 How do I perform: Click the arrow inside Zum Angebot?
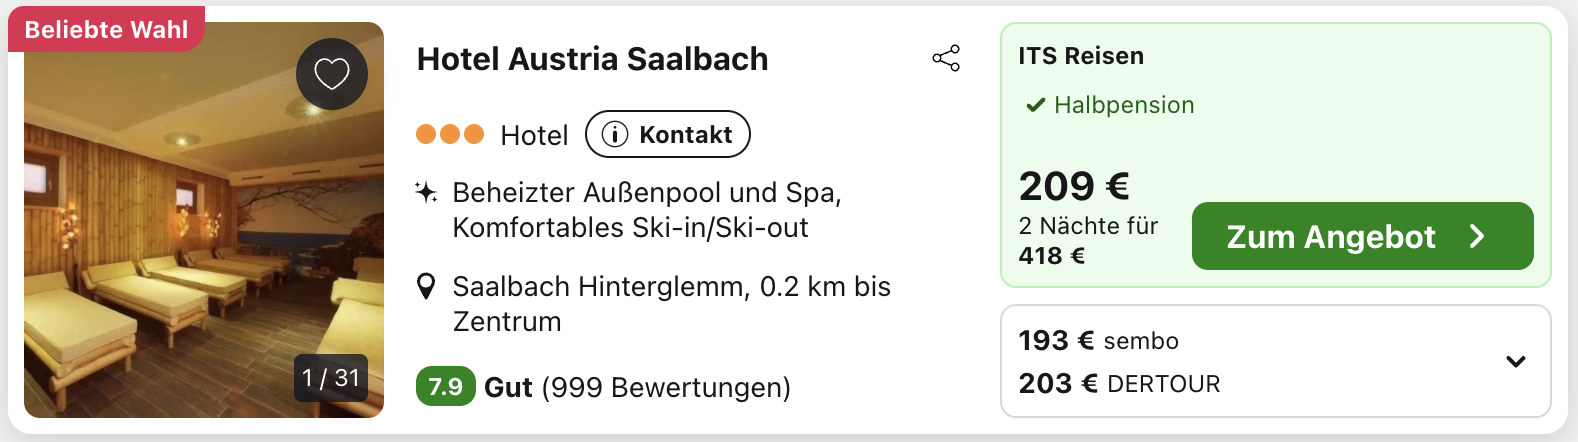point(1477,236)
